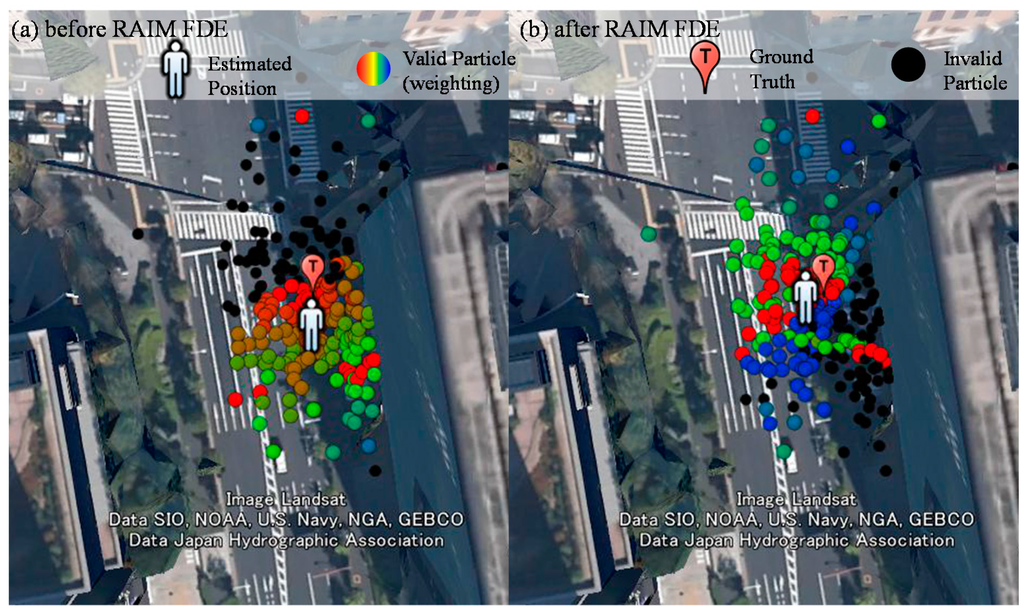Click the isolated black particle far left in panel (a)
The height and width of the screenshot is (616, 1024).
click(x=138, y=233)
